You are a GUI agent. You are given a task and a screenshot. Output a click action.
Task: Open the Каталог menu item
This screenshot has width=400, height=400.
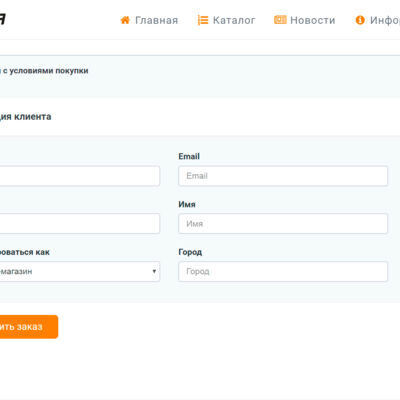click(234, 20)
